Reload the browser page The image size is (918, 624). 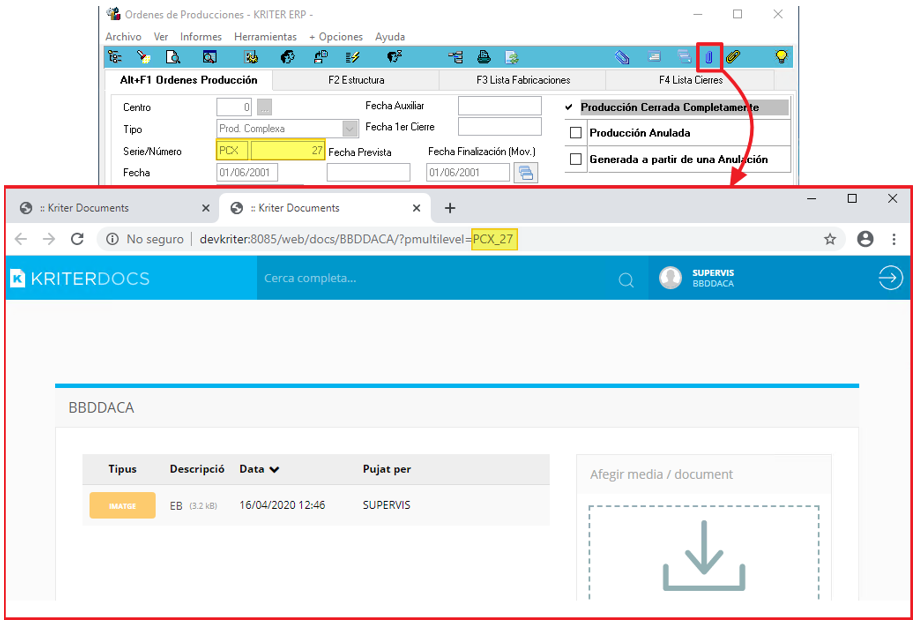coord(77,239)
